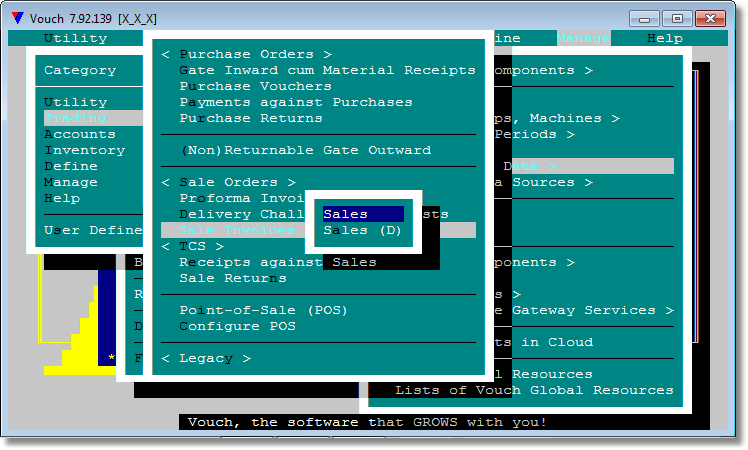Select Accounts in the Category list
The width and height of the screenshot is (748, 450).
[80, 134]
